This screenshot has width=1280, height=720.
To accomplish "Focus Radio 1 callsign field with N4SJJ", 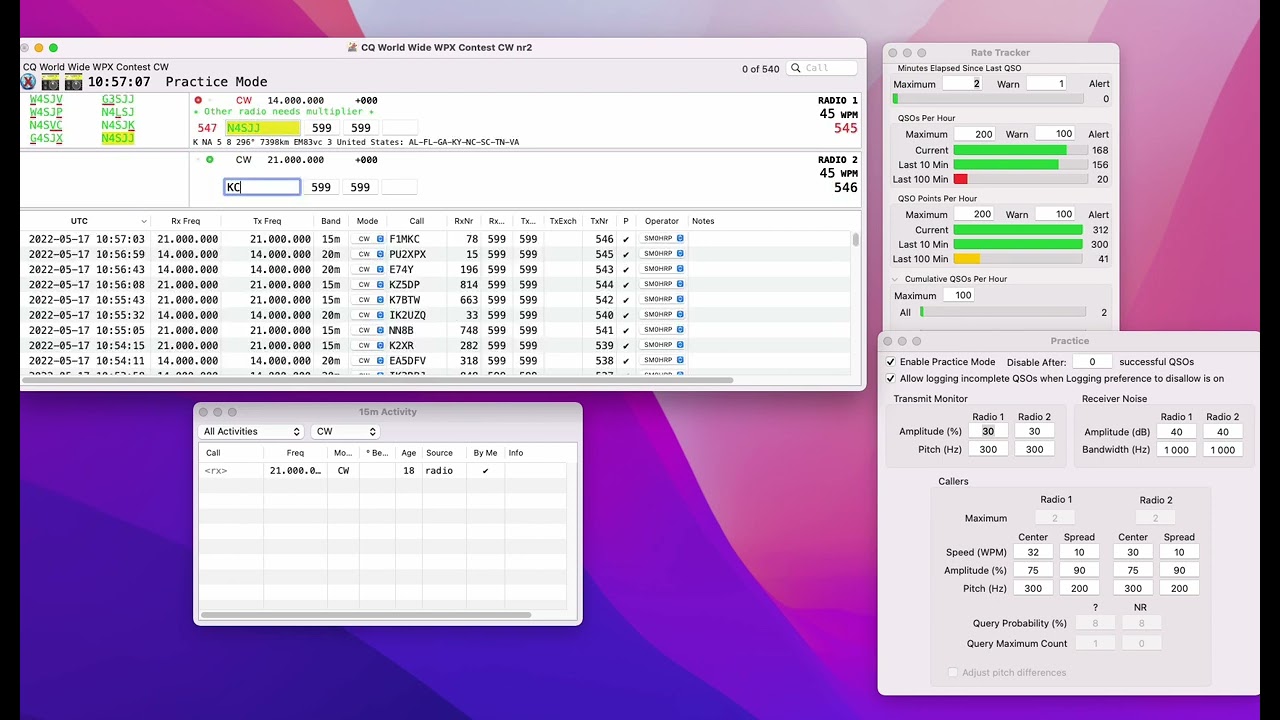I will click(262, 128).
